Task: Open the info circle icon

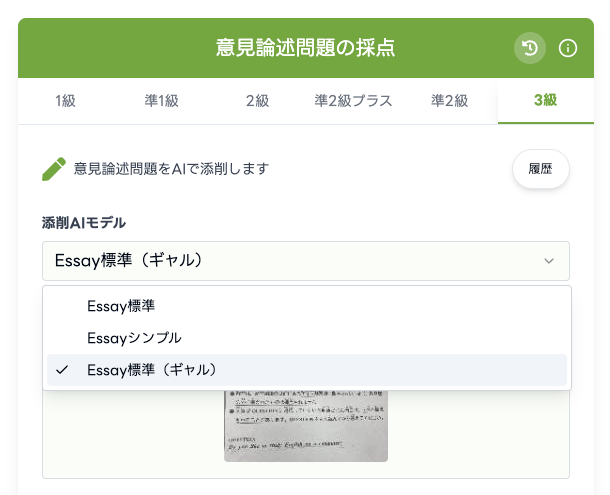Action: [568, 47]
